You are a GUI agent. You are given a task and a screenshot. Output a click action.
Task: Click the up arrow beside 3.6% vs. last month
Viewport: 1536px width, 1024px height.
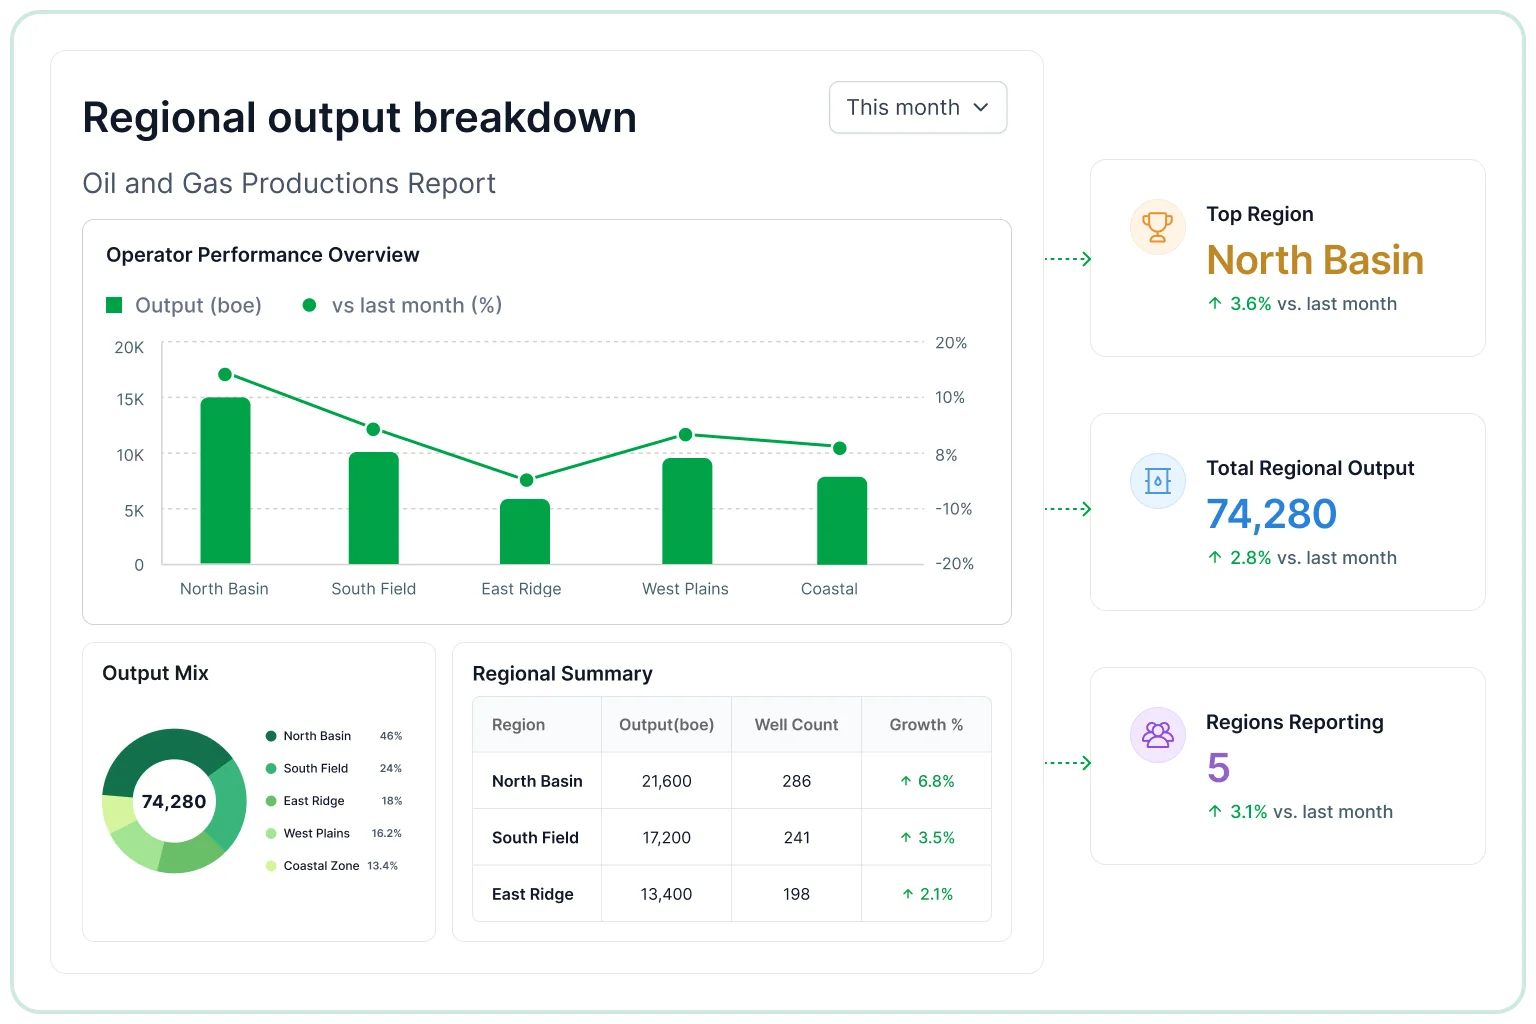(1214, 304)
